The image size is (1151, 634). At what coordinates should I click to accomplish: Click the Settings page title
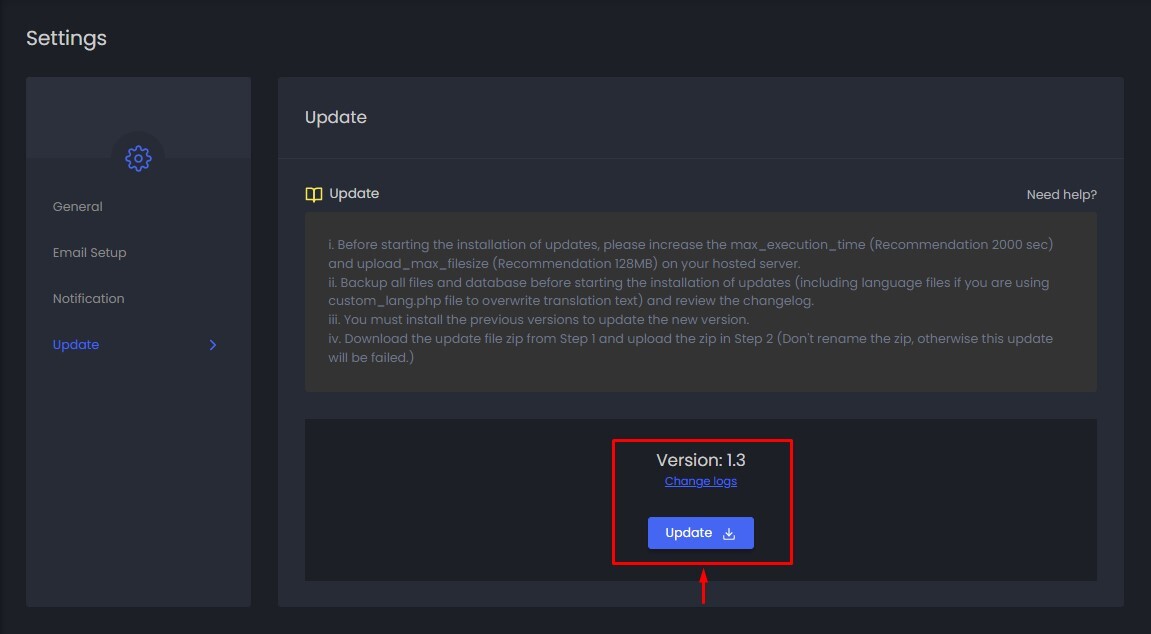tap(66, 38)
